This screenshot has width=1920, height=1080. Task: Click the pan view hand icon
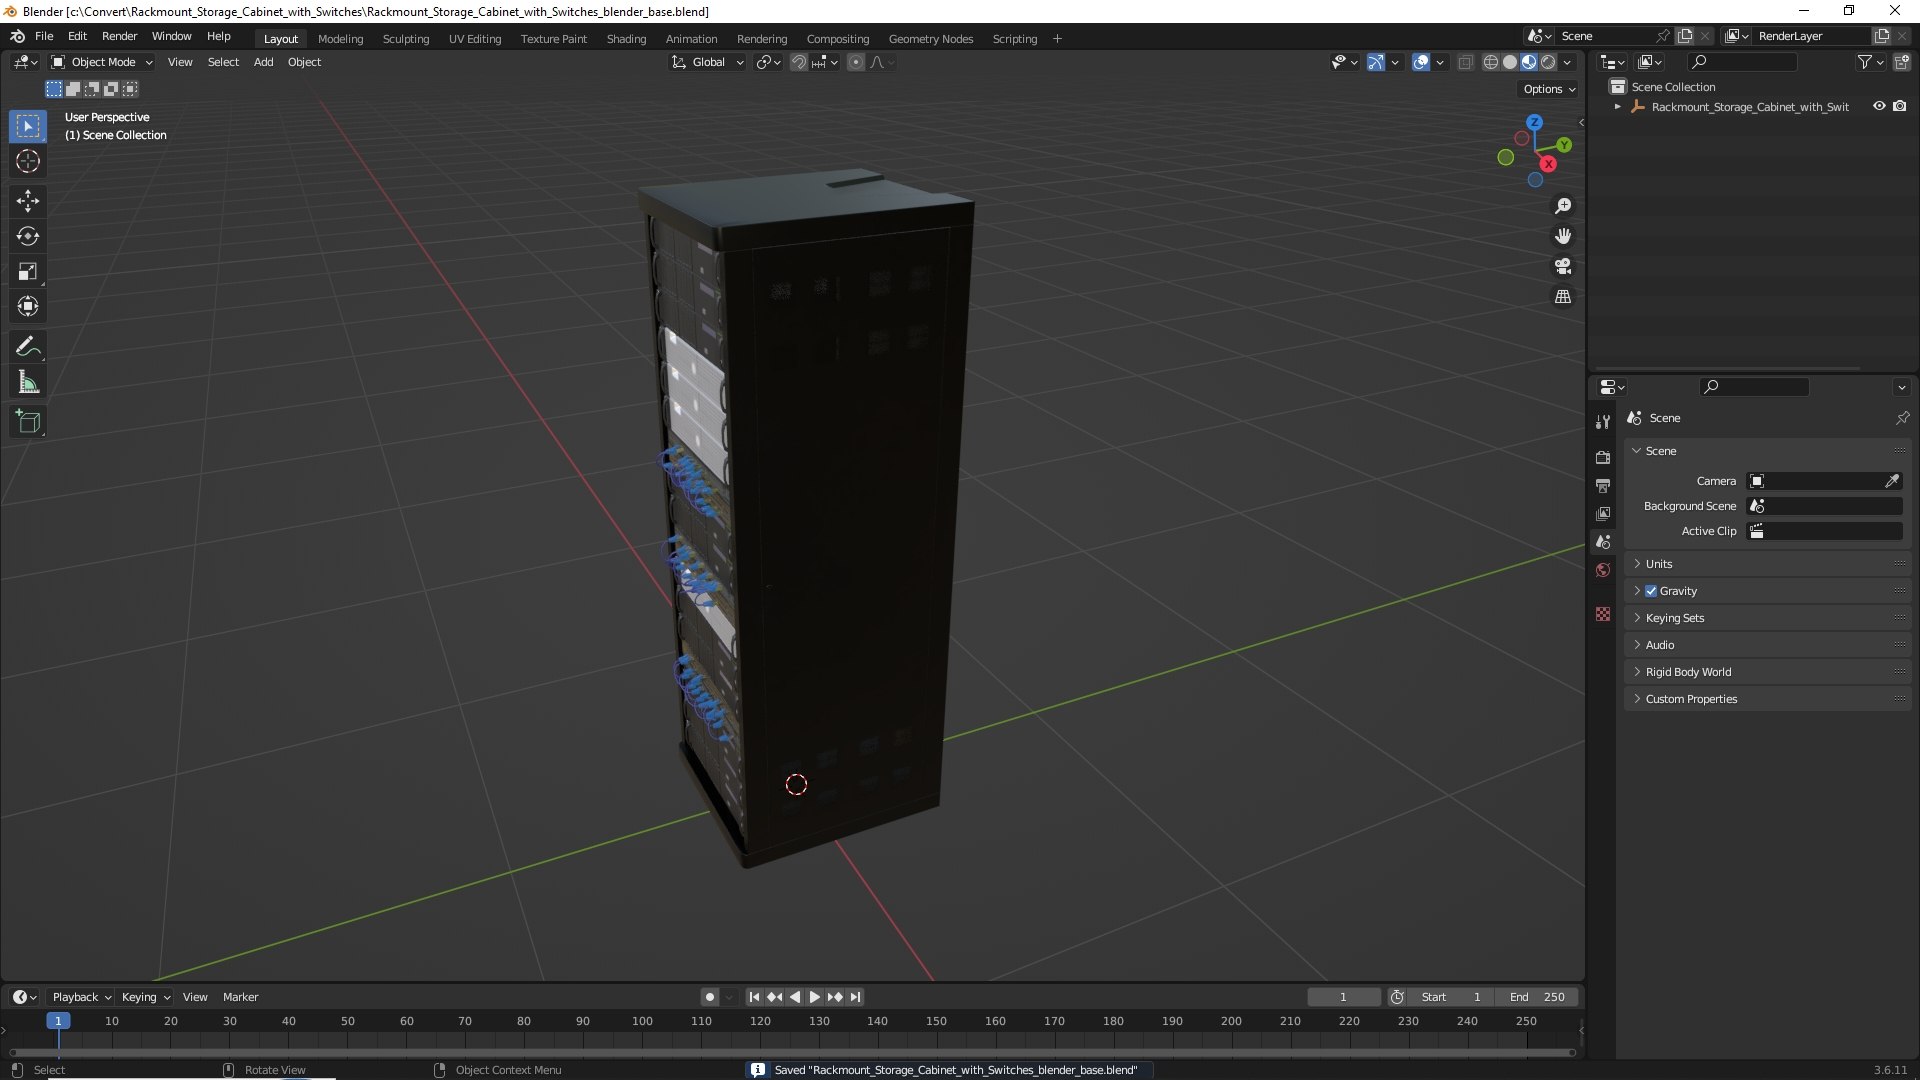[1563, 236]
